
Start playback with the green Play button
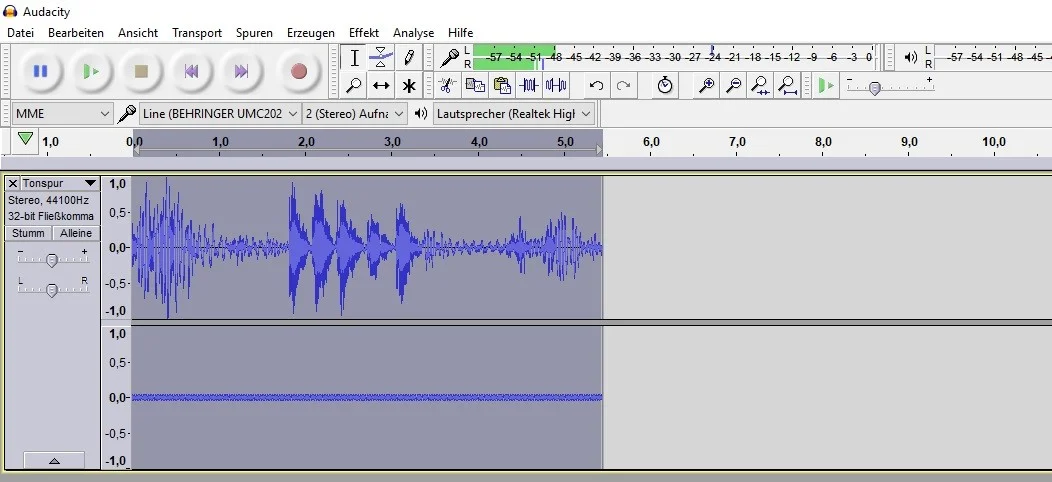91,70
